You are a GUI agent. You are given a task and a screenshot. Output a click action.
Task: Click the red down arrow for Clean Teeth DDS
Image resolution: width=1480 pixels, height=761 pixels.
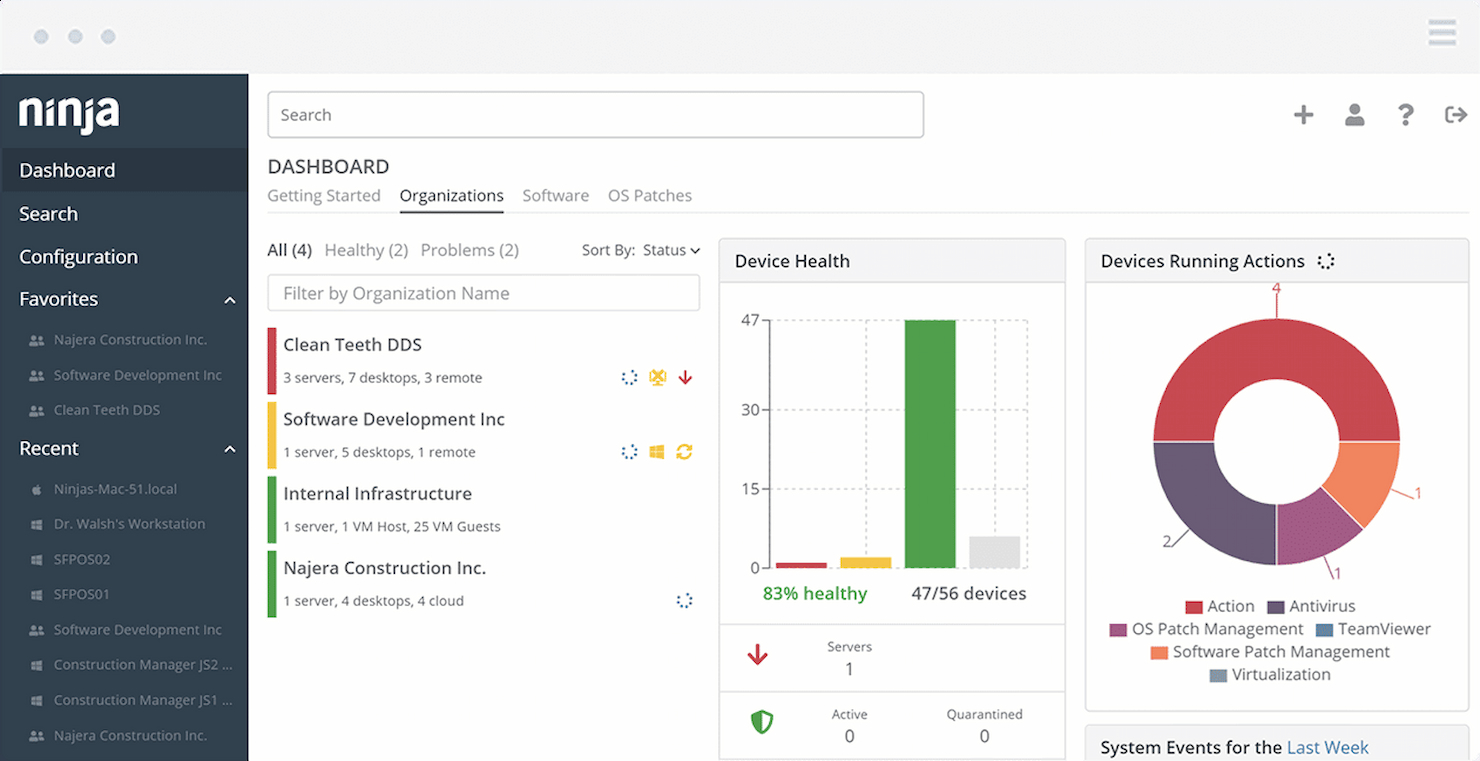click(x=686, y=377)
